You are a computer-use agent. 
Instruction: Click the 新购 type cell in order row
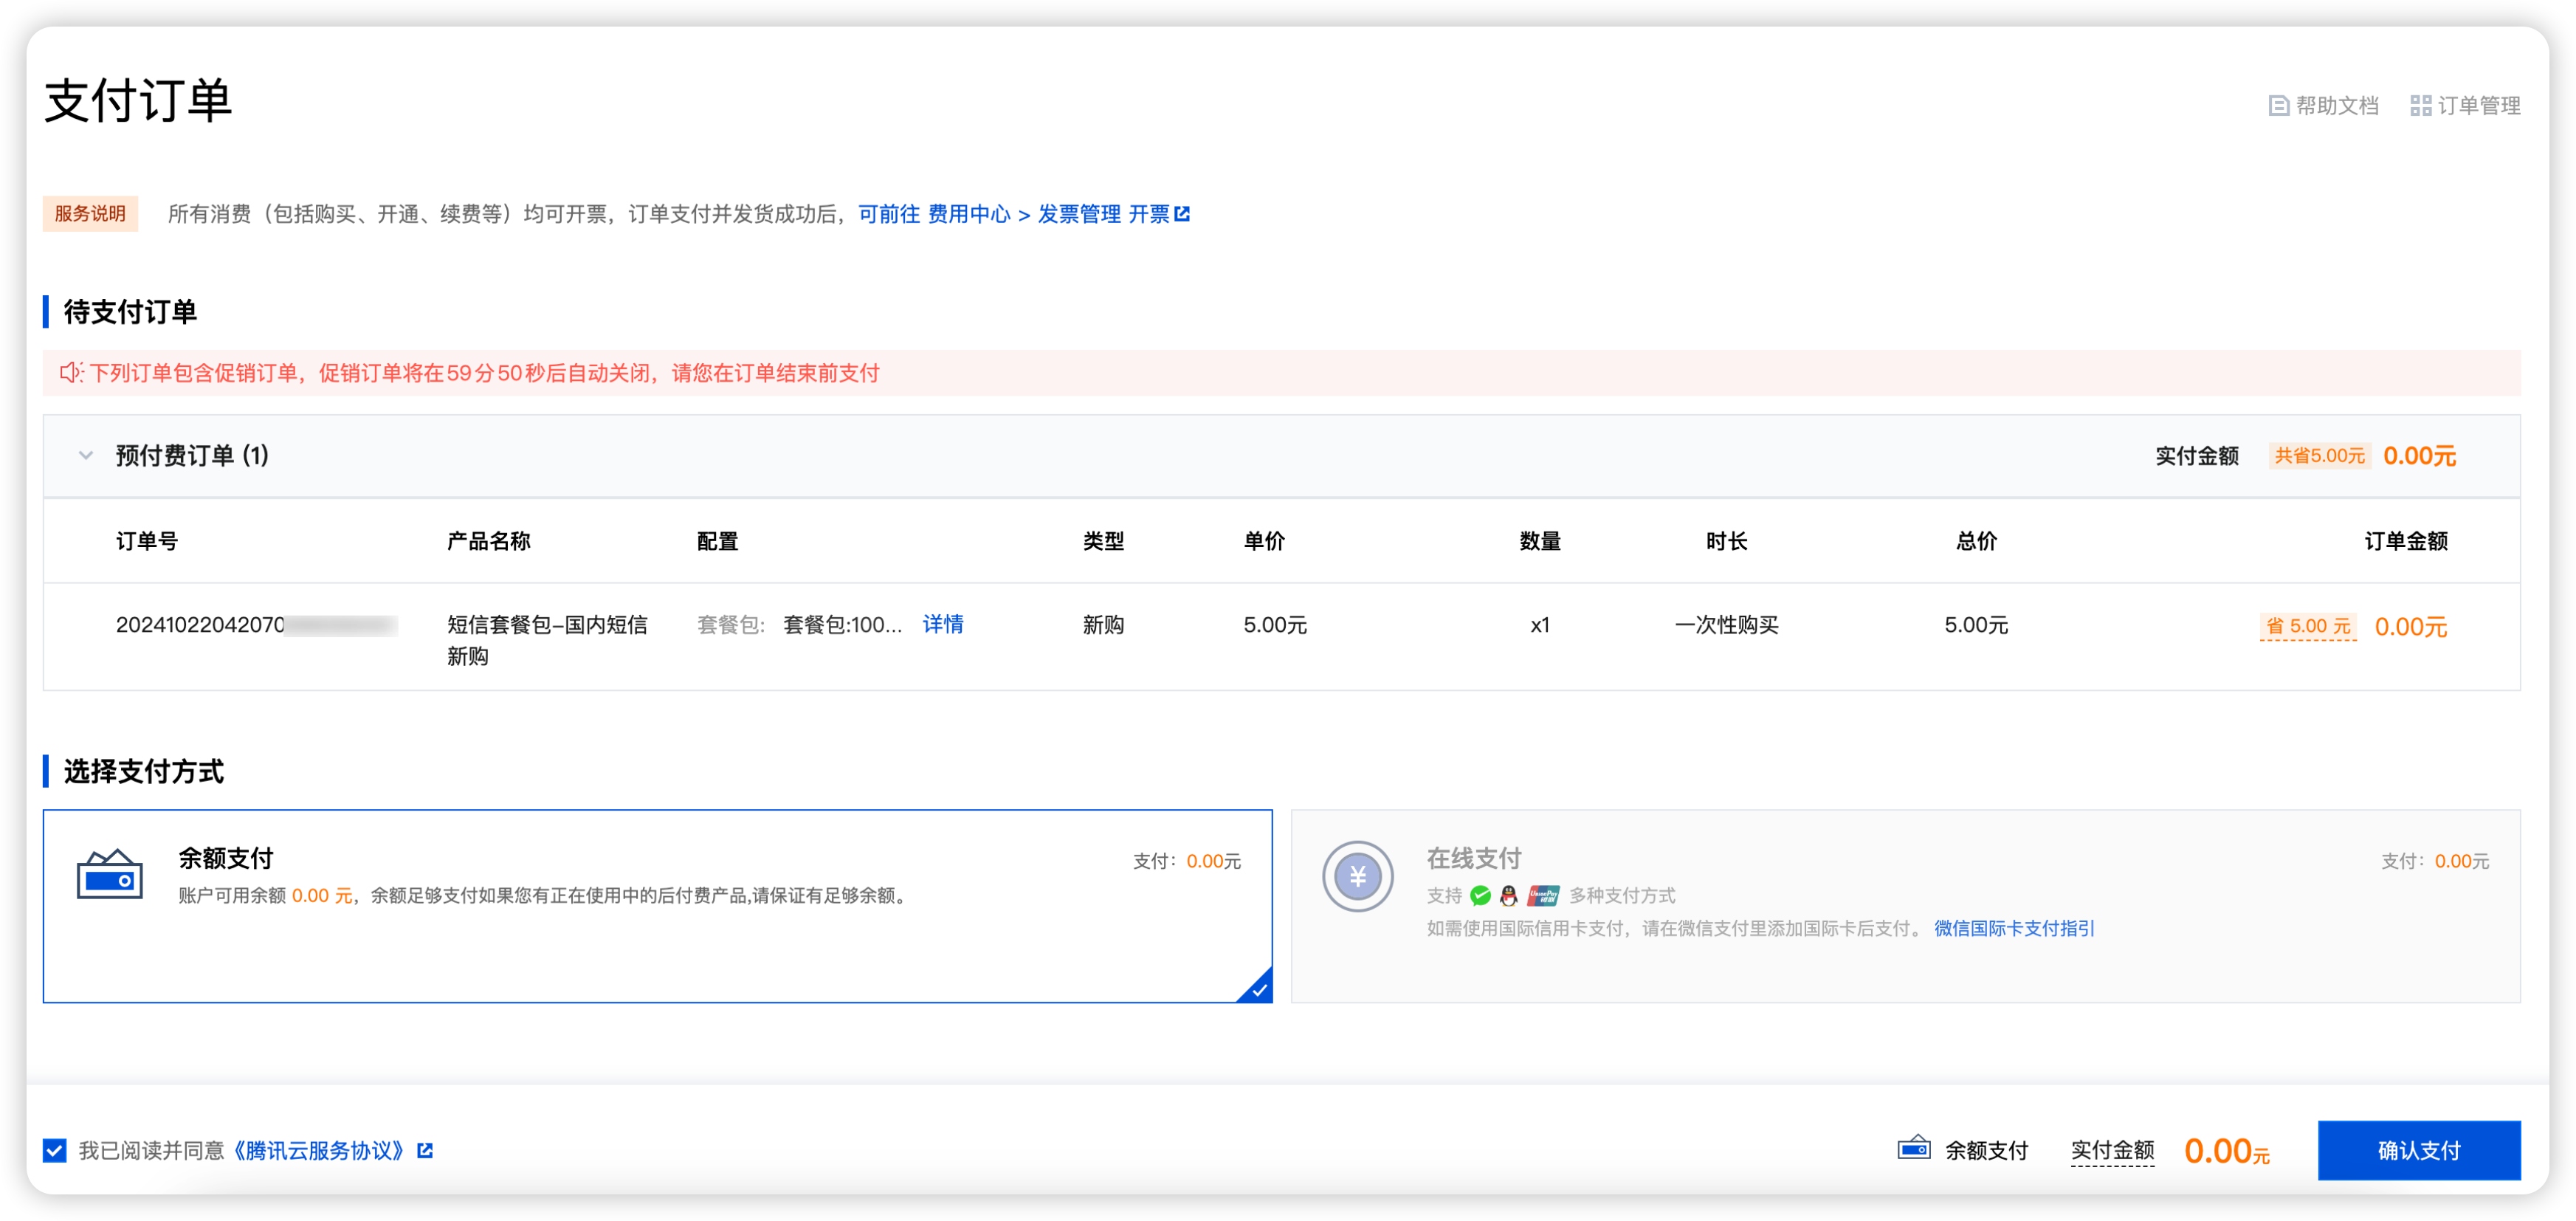1103,625
